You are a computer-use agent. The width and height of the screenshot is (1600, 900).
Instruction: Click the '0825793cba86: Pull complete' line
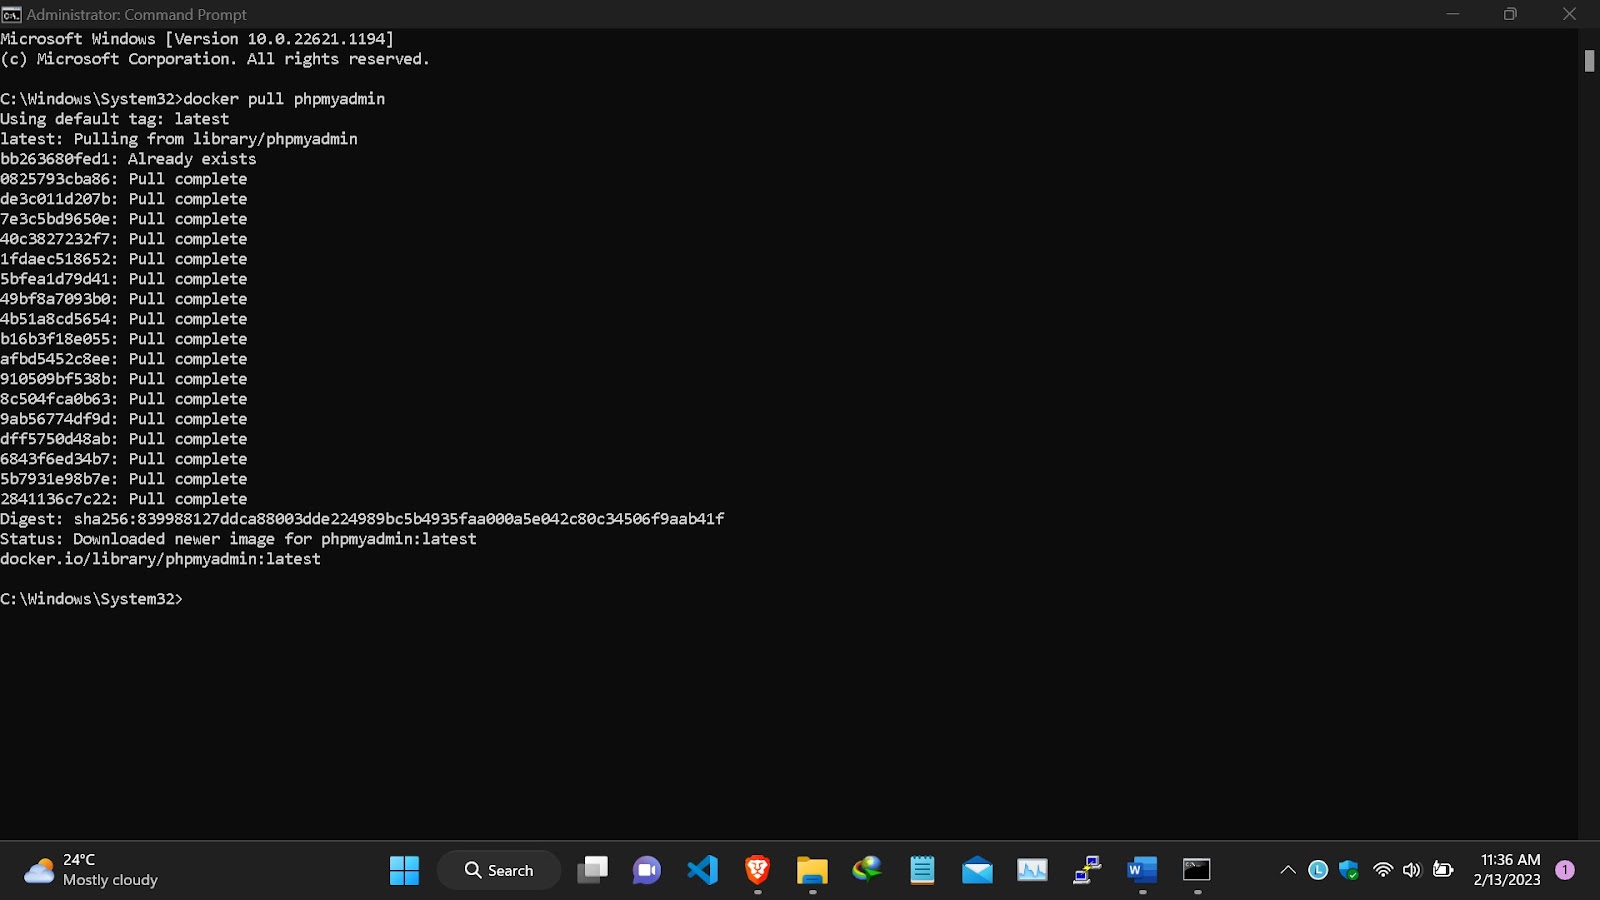tap(124, 179)
